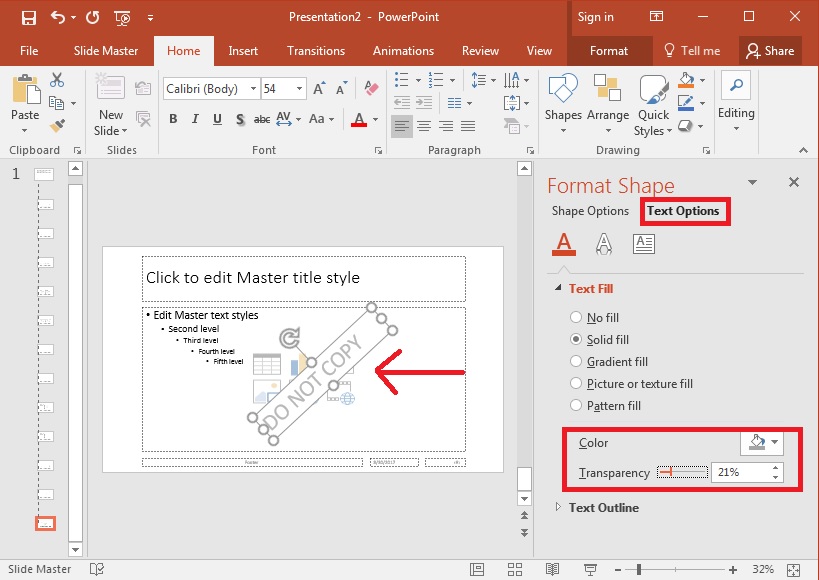Screen dimensions: 819x580
Task: Select the Textbox icon in Format Shape pane
Action: (643, 243)
